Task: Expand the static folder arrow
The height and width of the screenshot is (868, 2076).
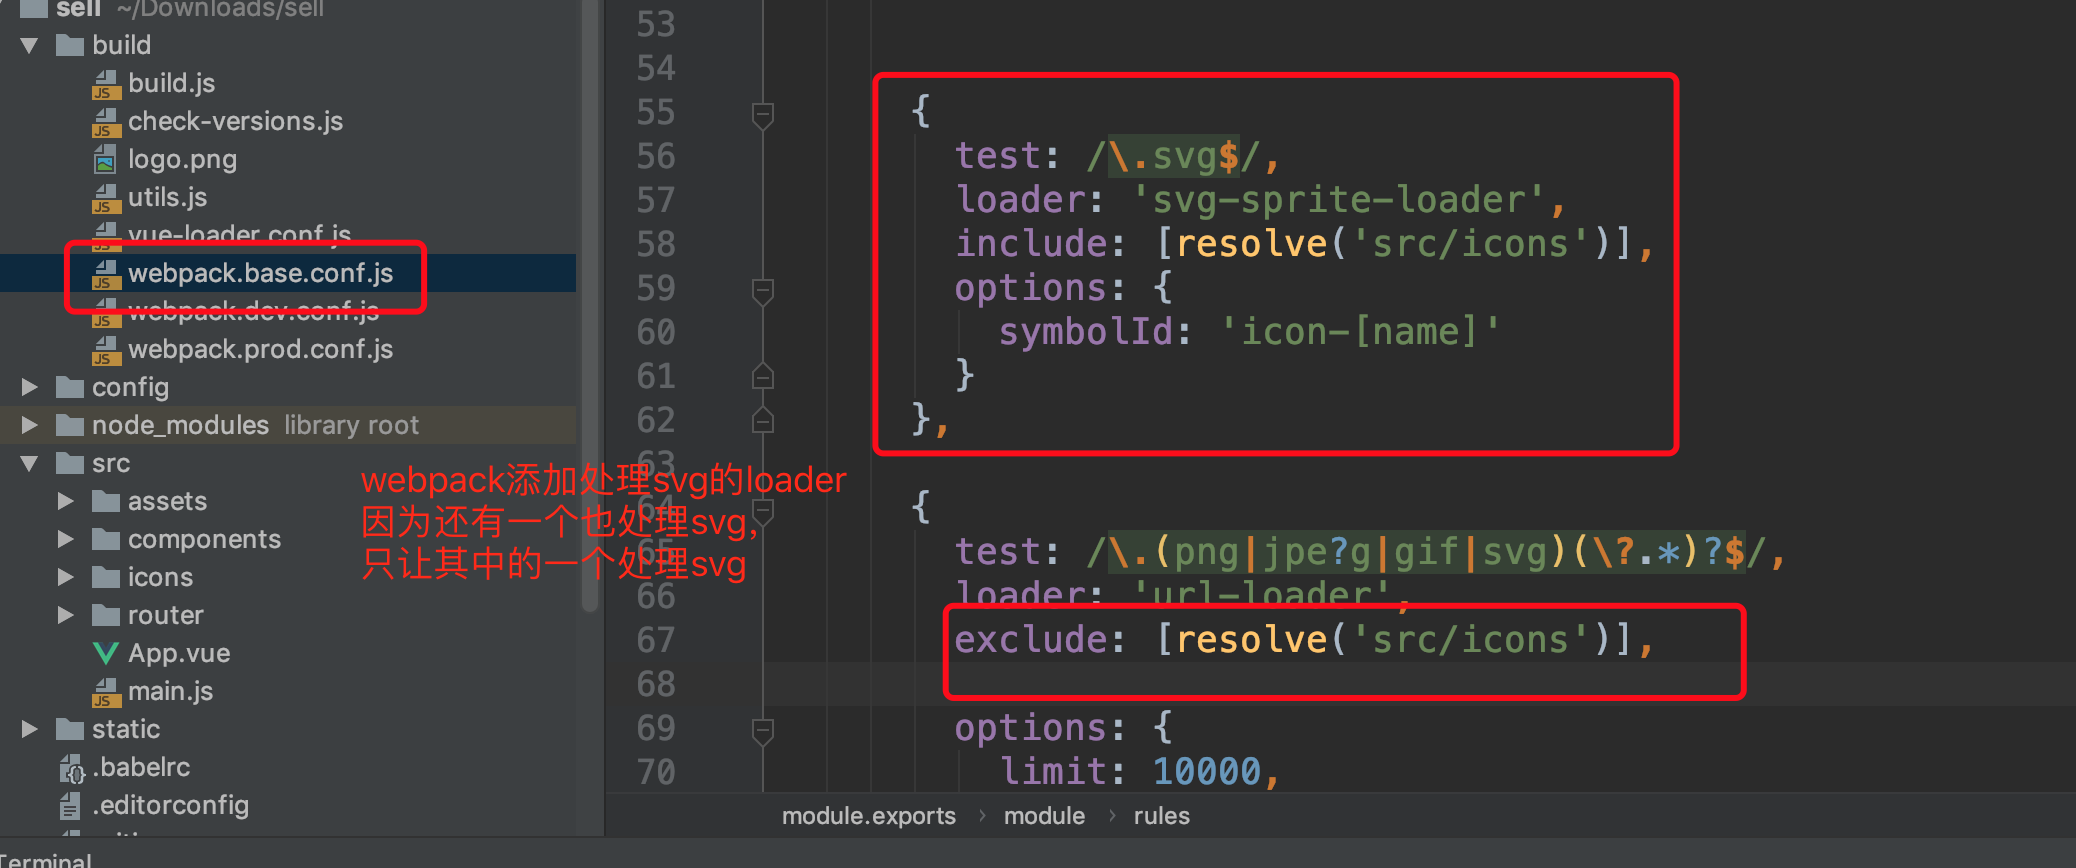Action: 29,729
